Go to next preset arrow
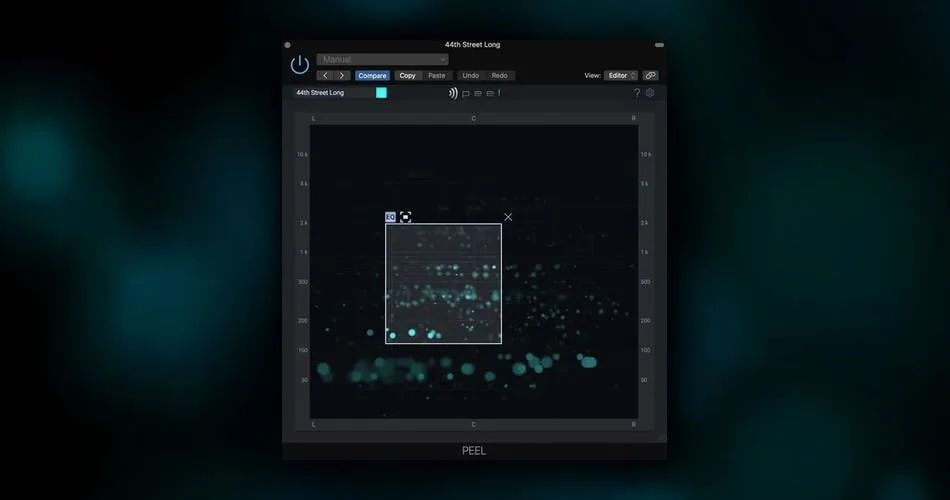 pyautogui.click(x=342, y=76)
